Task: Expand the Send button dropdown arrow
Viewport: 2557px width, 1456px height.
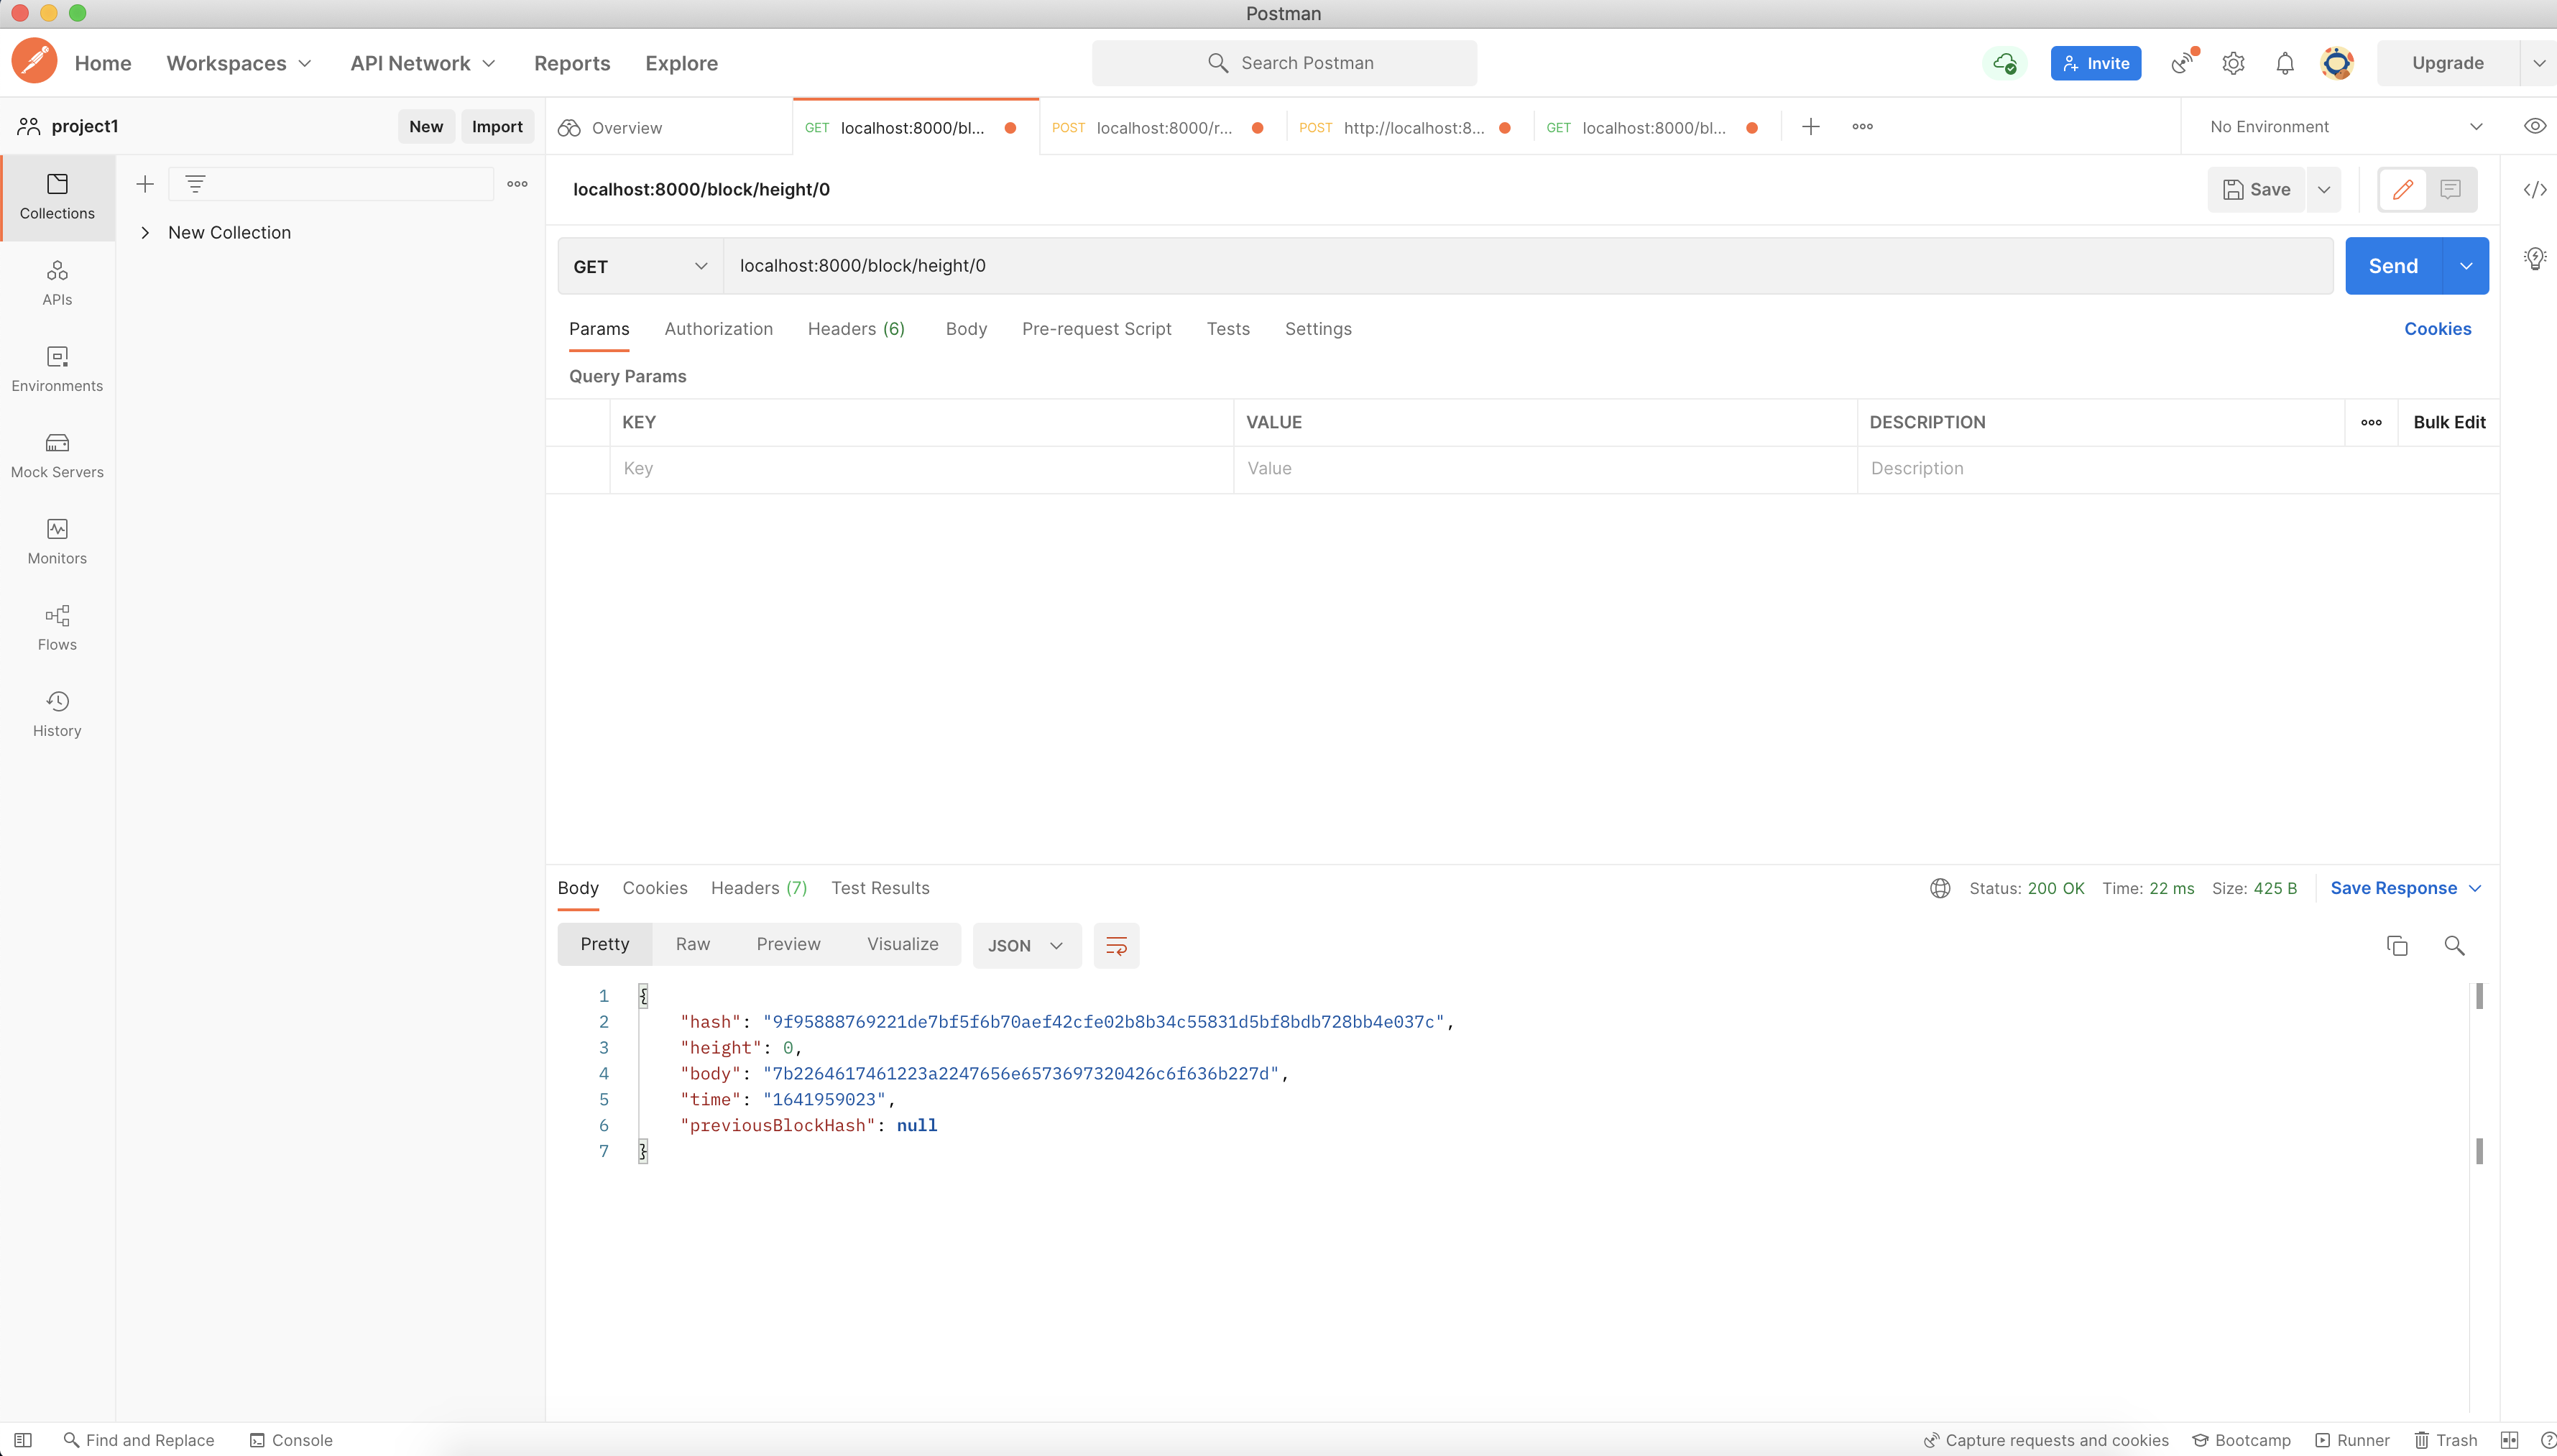Action: pyautogui.click(x=2465, y=266)
